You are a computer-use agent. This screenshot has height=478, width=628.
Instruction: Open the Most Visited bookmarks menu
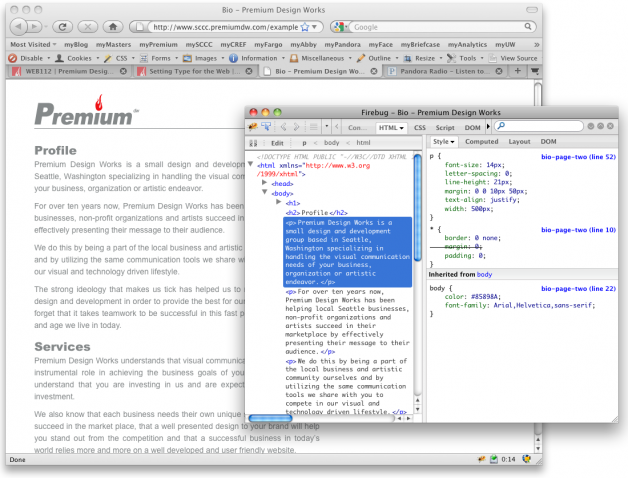tap(33, 44)
